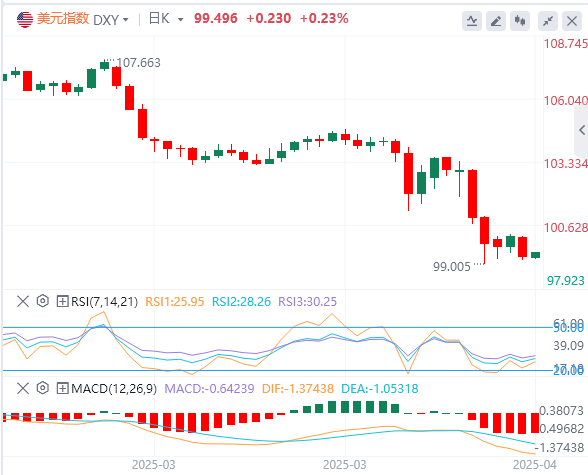Image resolution: width=588 pixels, height=475 pixels.
Task: Expand MACD panel with plus box
Action: pyautogui.click(x=62, y=388)
